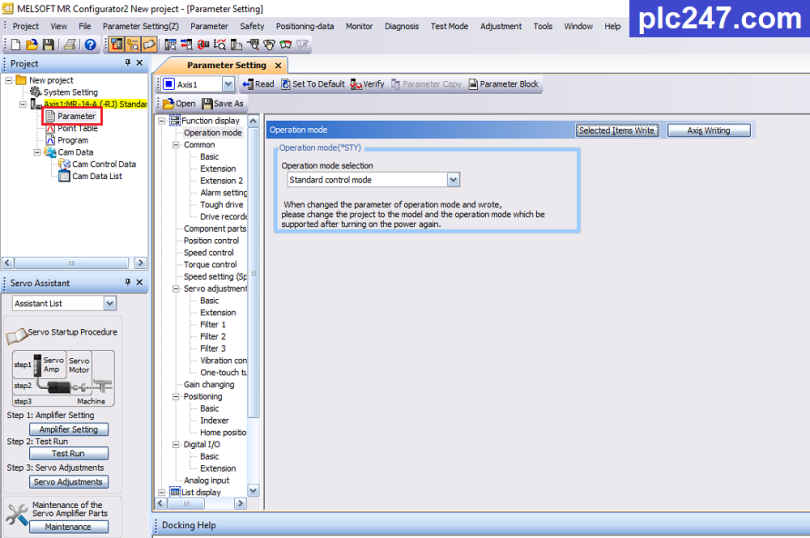Open Operation mode selection dropdown
Screen dimensions: 810x538
(453, 180)
